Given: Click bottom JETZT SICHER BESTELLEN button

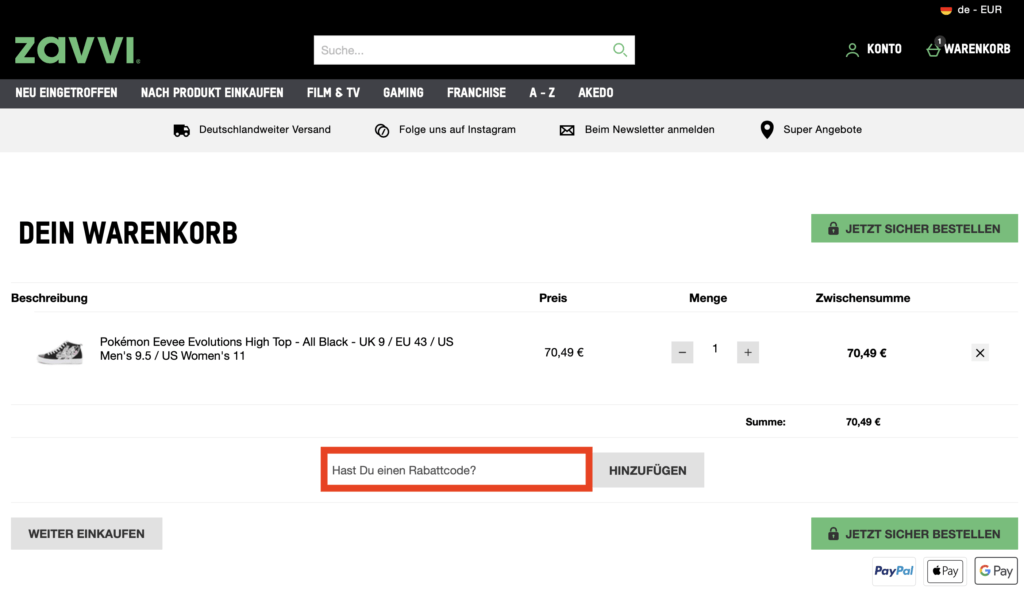Looking at the screenshot, I should point(914,533).
